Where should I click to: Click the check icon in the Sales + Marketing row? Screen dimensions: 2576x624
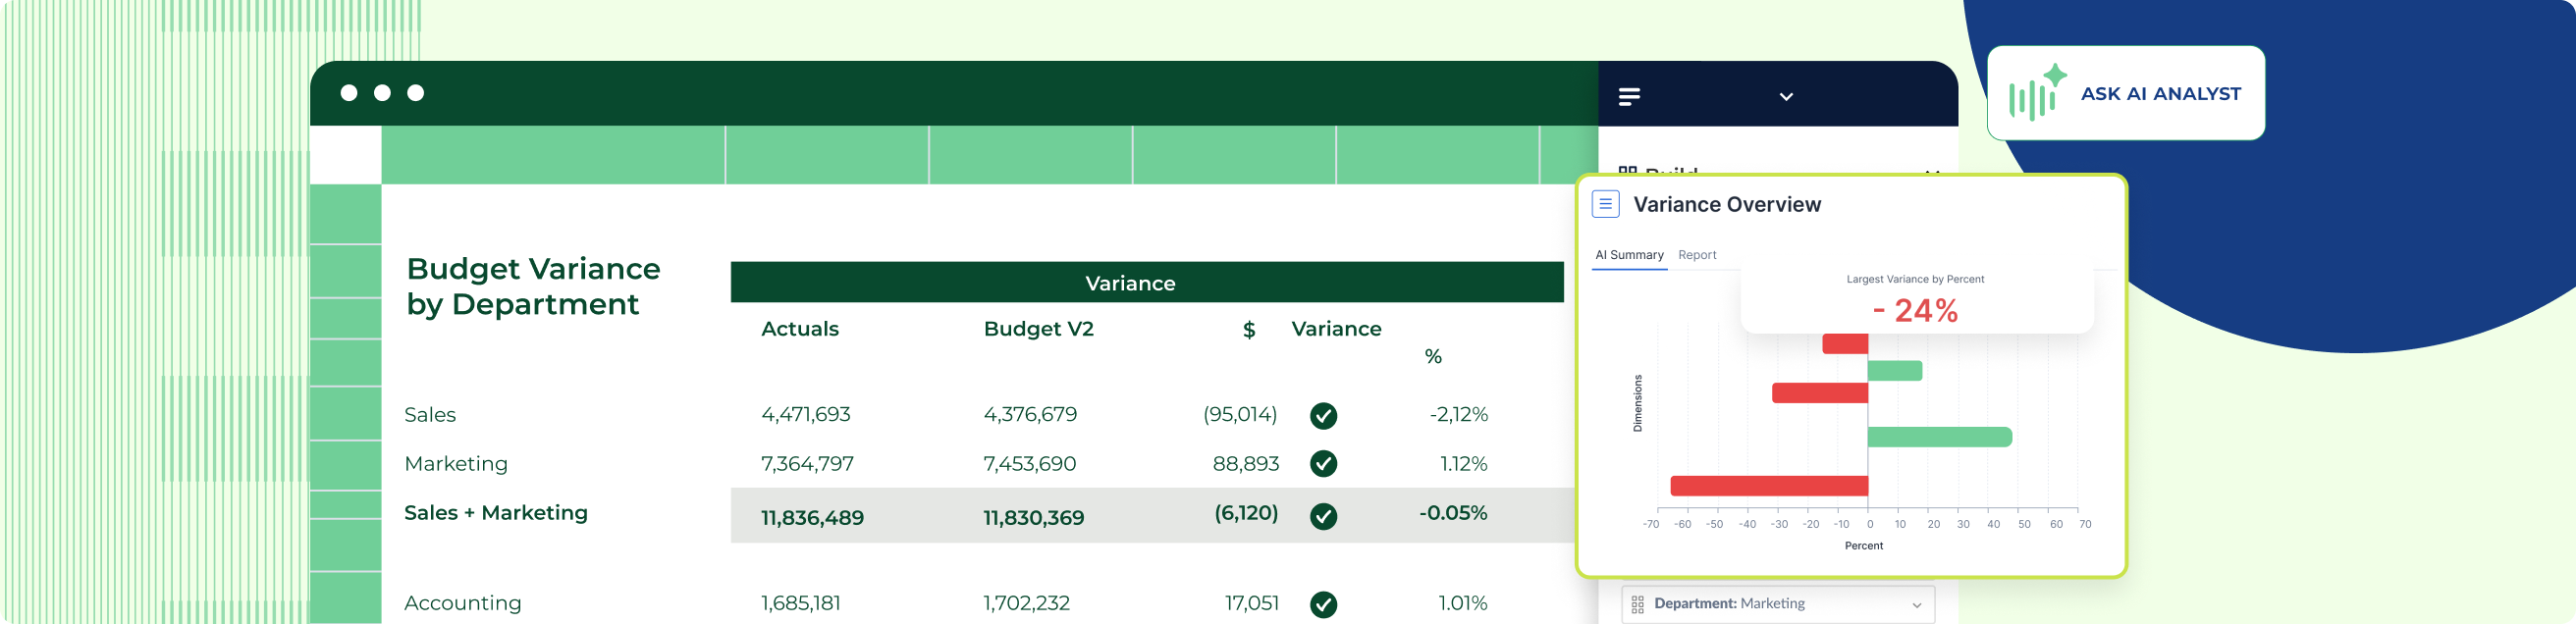[x=1323, y=516]
